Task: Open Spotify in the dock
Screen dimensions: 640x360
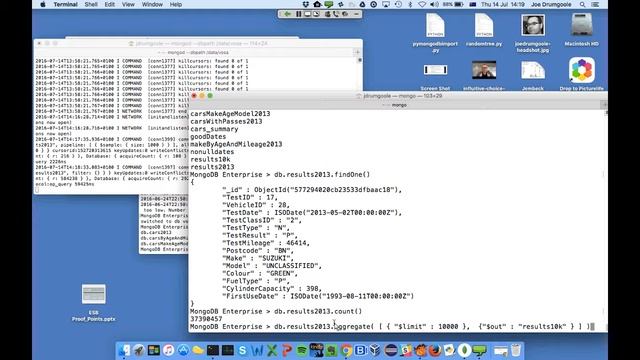Action: (302, 350)
